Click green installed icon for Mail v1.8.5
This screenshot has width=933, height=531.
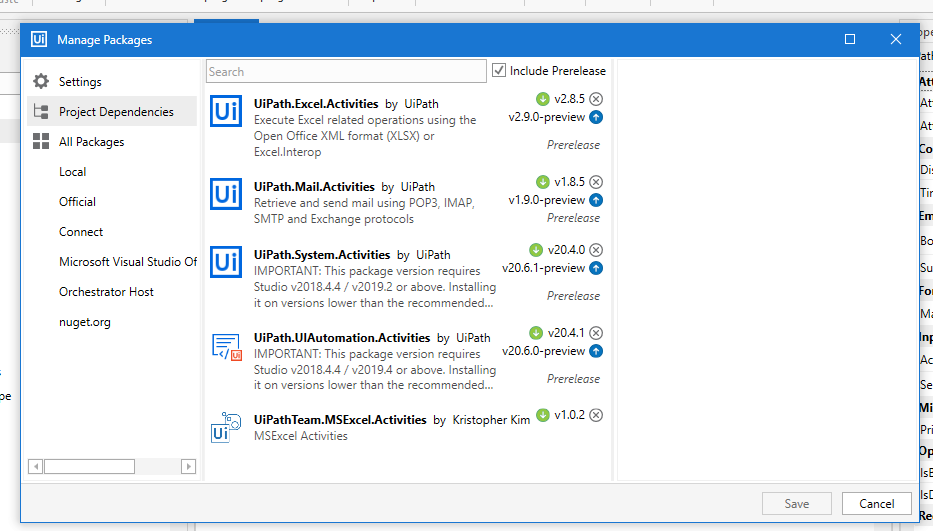pos(542,182)
